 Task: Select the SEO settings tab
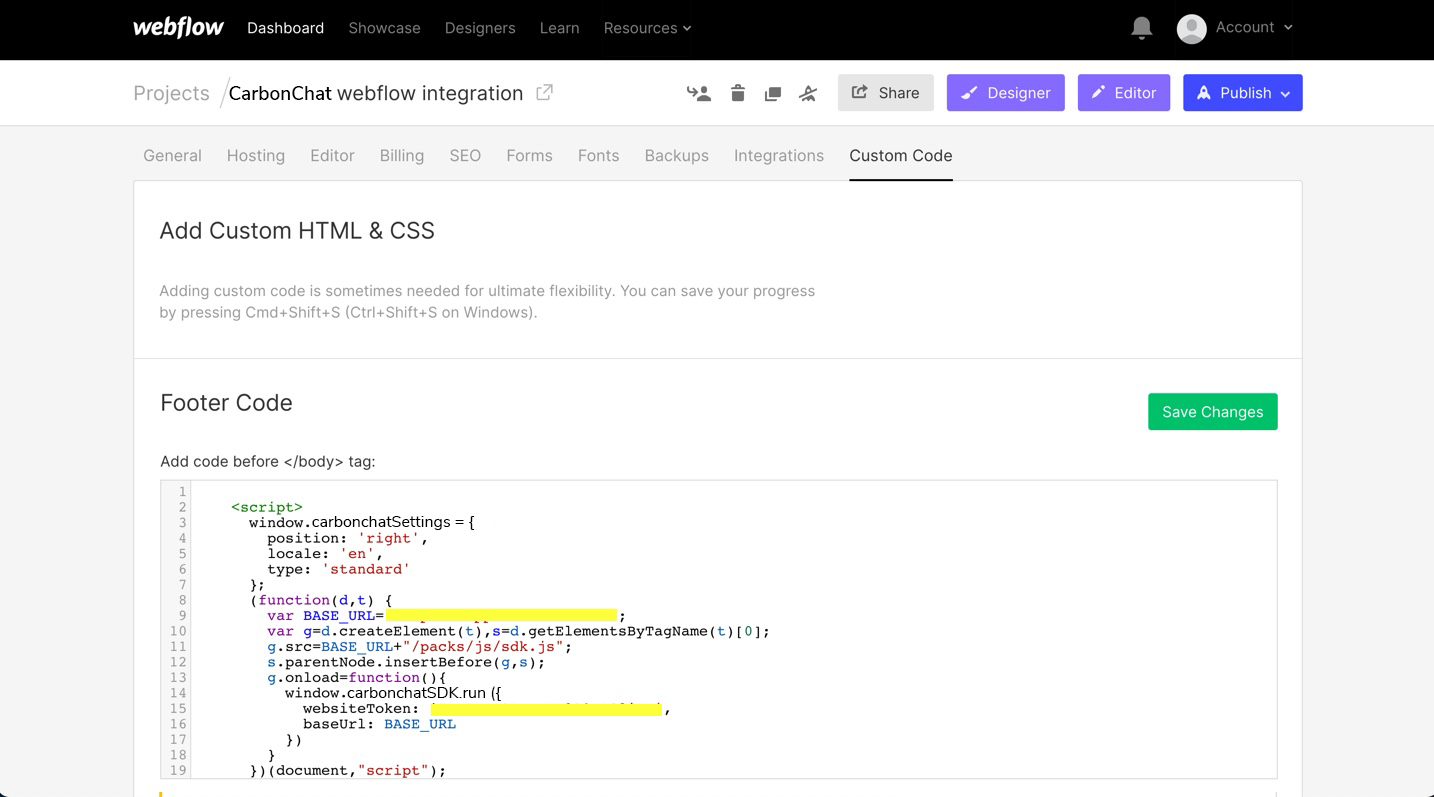[465, 156]
